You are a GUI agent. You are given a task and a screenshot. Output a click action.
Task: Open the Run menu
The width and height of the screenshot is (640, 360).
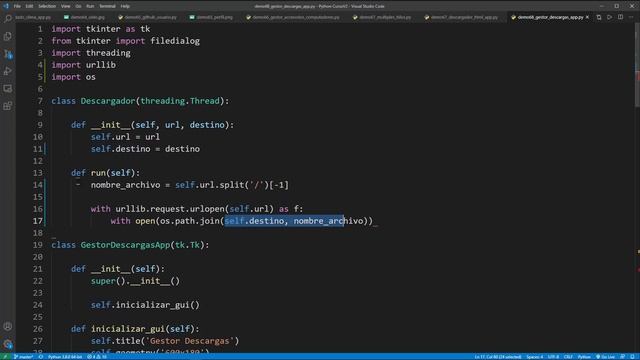tap(90, 6)
